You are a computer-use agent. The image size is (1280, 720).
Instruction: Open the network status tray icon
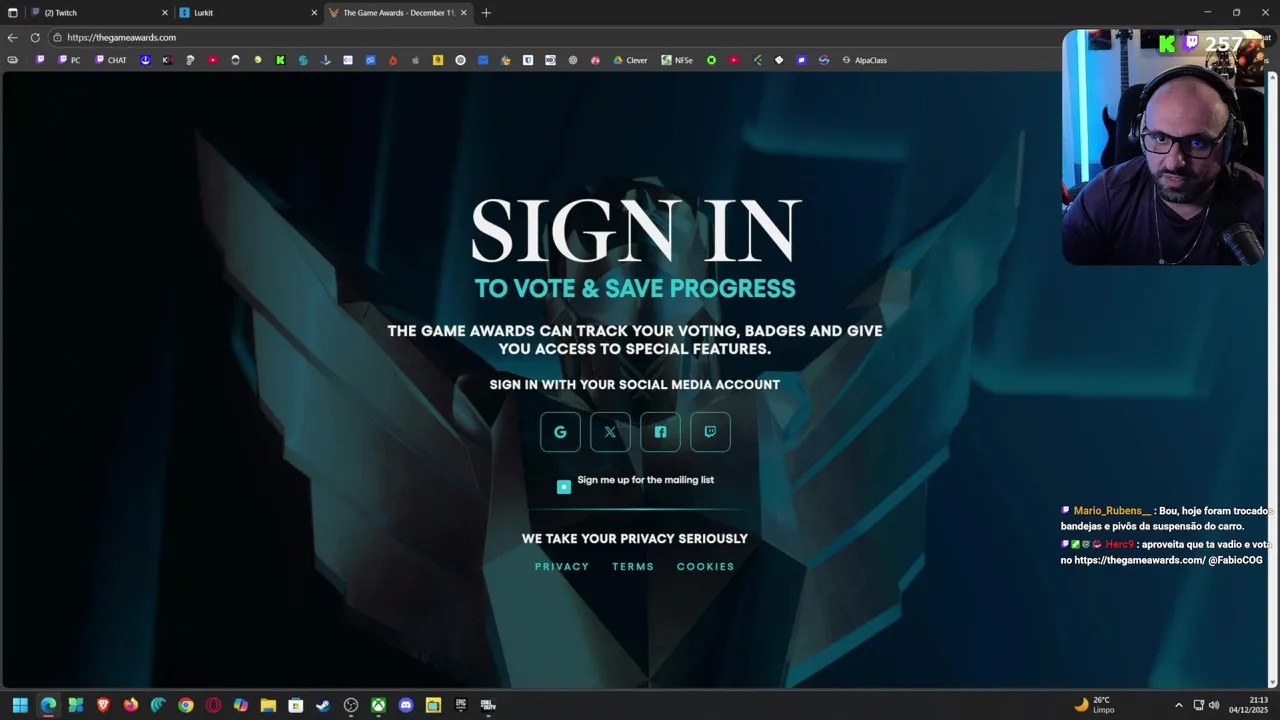(1199, 705)
